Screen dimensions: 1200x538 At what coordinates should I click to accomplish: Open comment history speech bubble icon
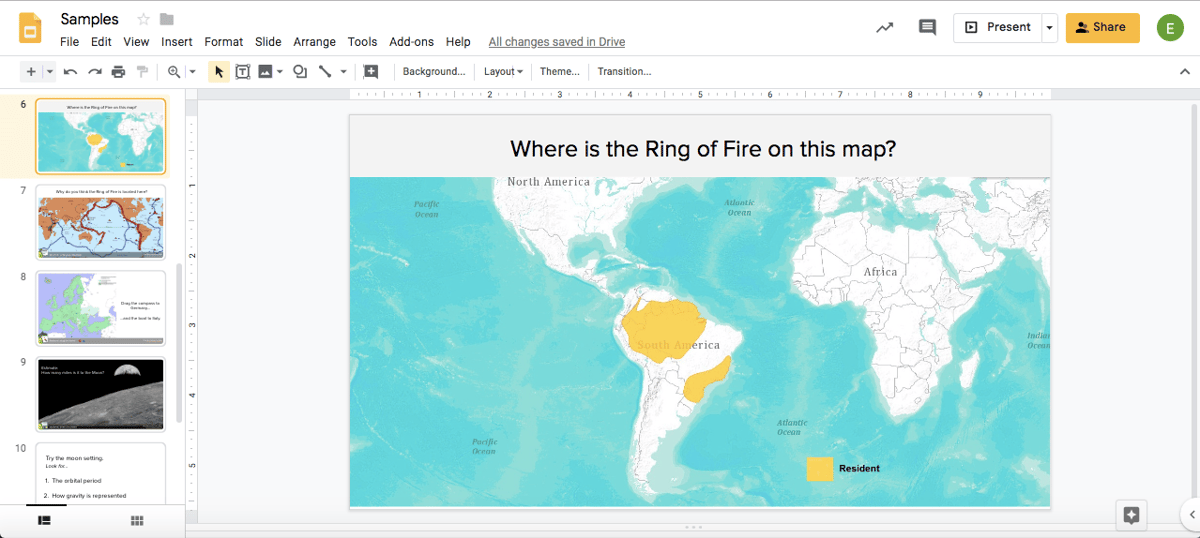(x=927, y=28)
